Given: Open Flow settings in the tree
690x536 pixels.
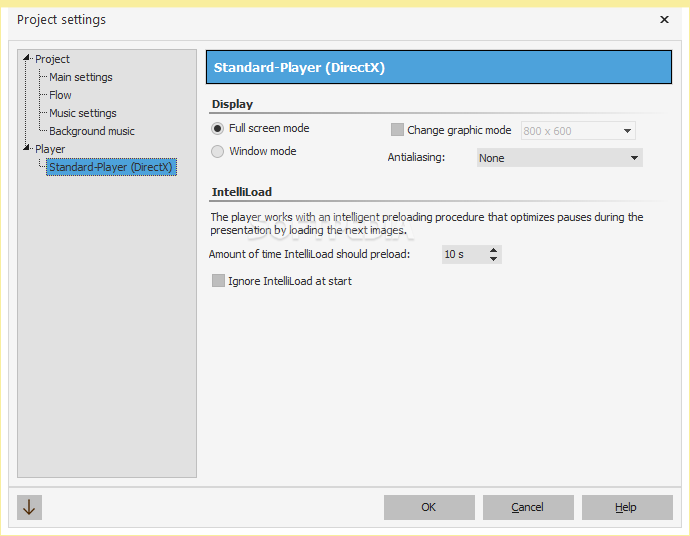Looking at the screenshot, I should pyautogui.click(x=60, y=95).
